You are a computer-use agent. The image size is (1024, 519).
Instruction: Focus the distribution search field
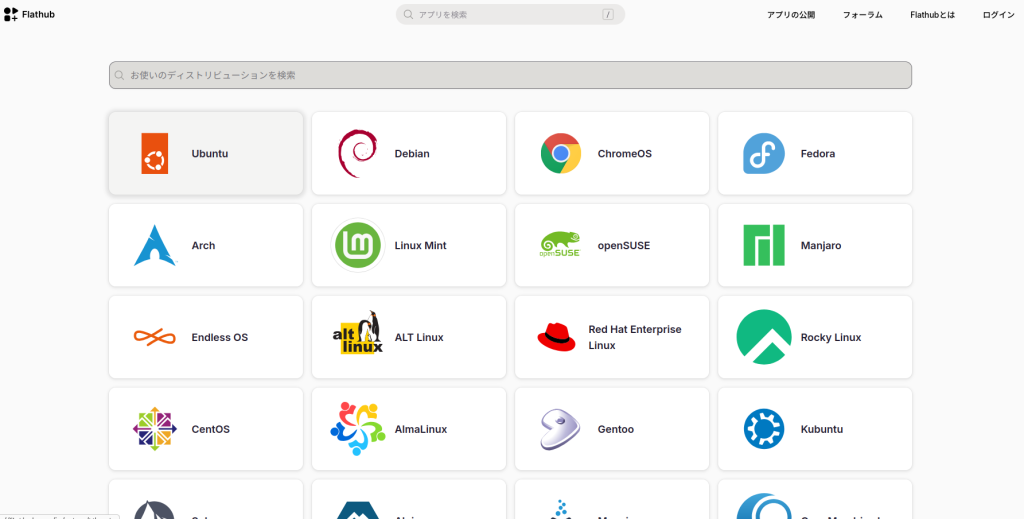pos(510,75)
